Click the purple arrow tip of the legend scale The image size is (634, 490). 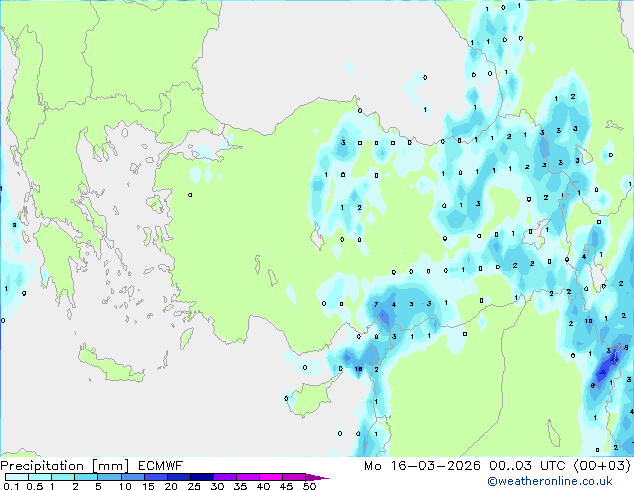(317, 477)
